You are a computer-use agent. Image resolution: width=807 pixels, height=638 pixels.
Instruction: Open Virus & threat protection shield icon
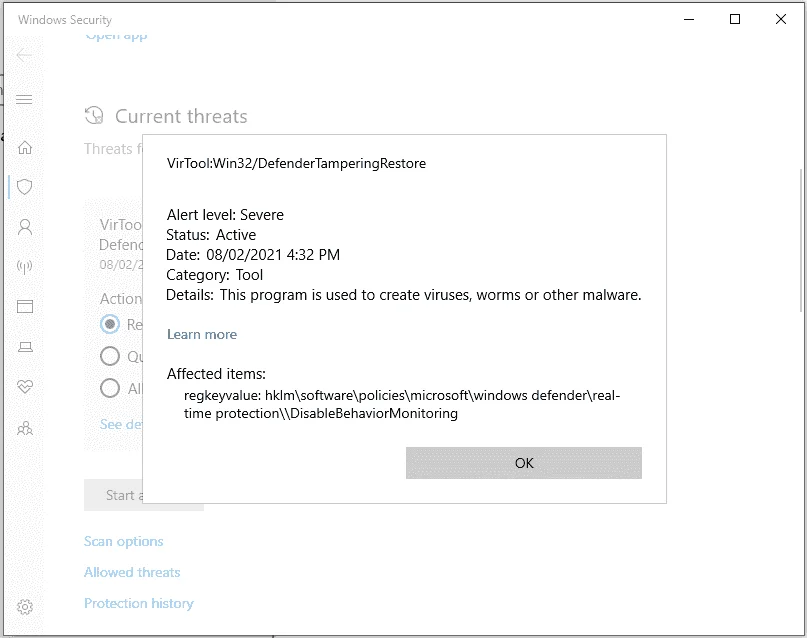(x=25, y=186)
